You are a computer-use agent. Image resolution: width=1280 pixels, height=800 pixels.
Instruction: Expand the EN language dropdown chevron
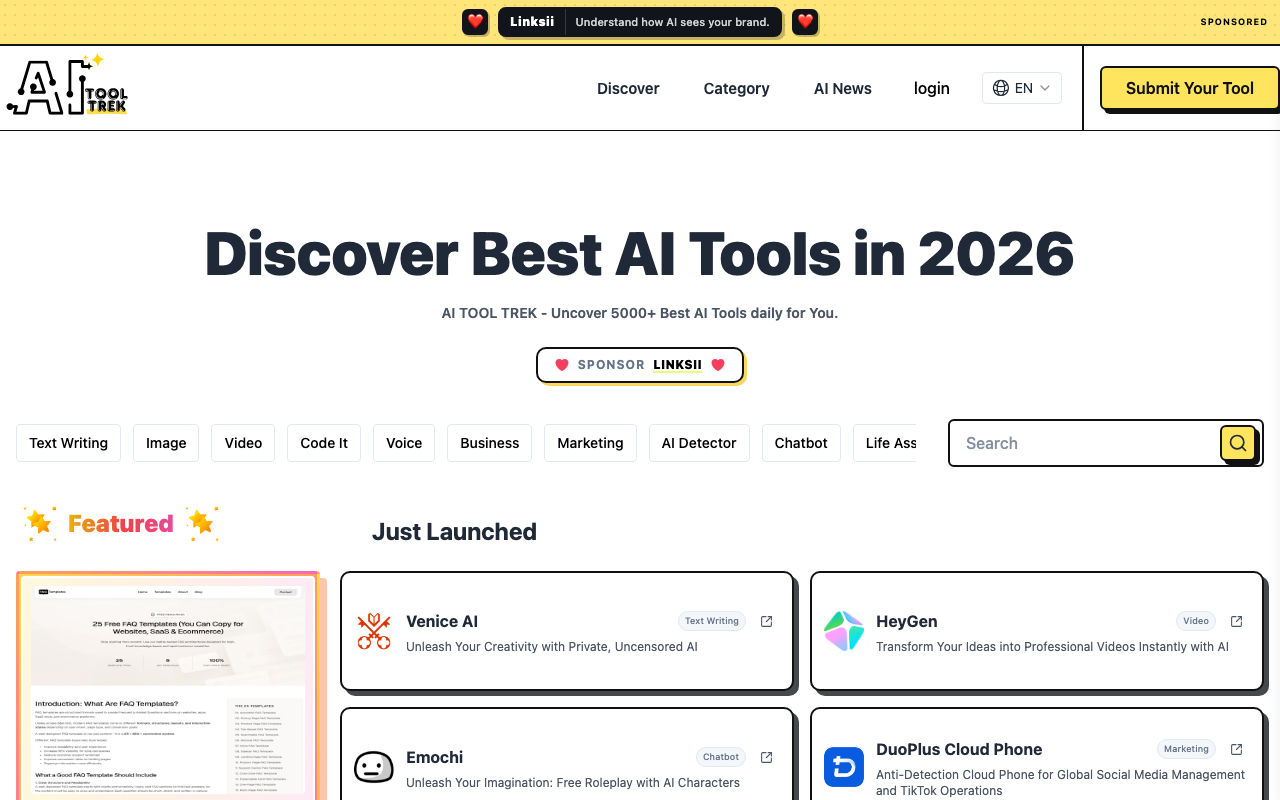tap(1045, 88)
